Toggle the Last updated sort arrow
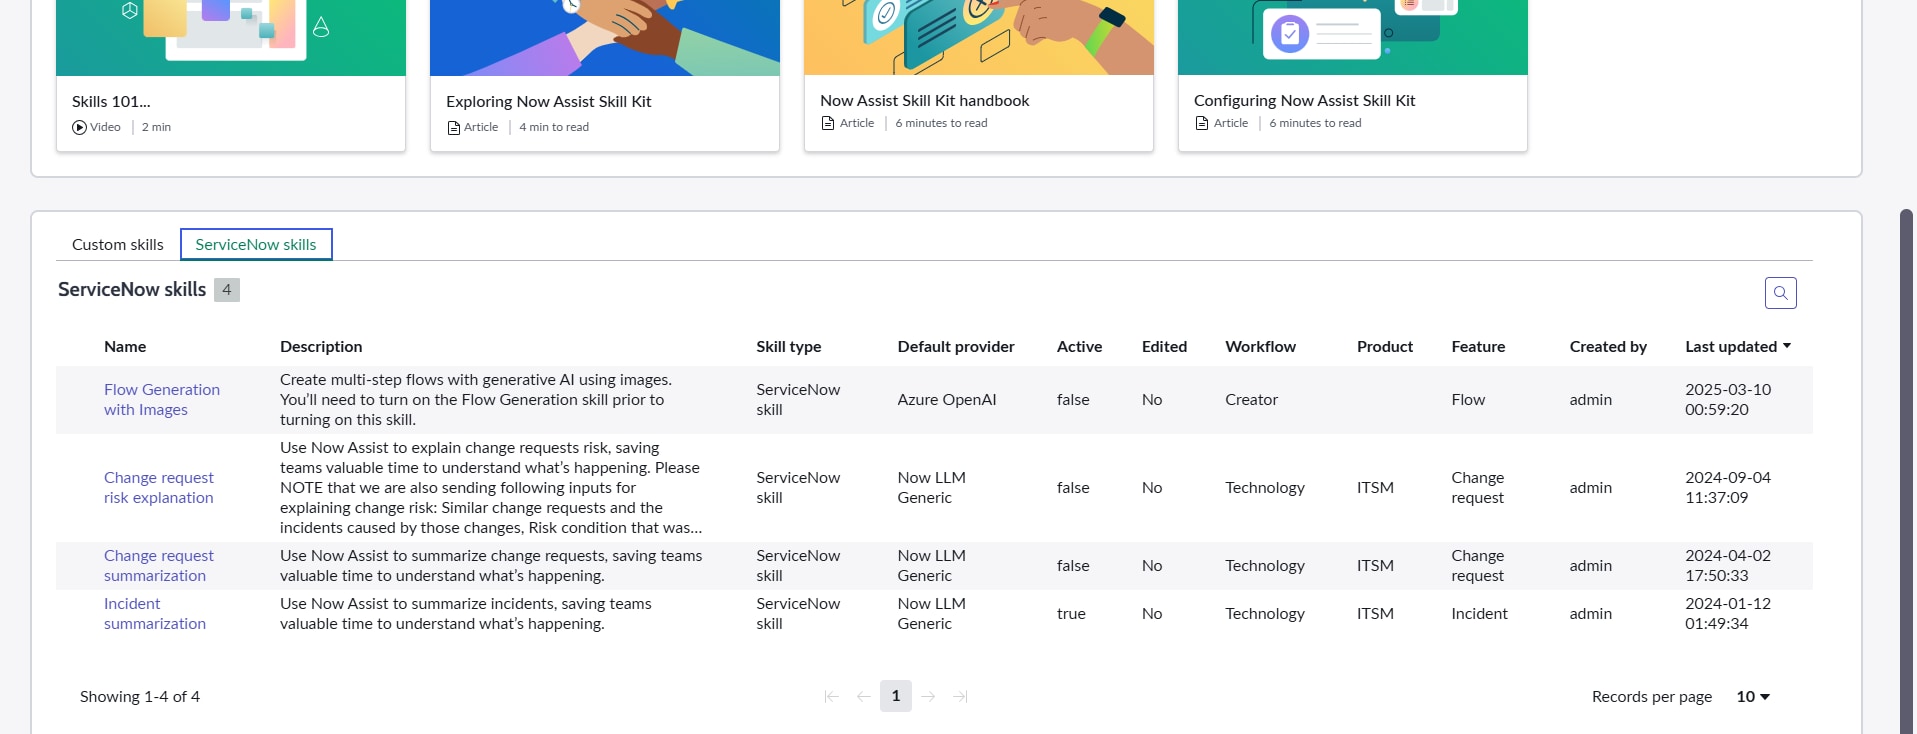The height and width of the screenshot is (734, 1917). tap(1787, 346)
